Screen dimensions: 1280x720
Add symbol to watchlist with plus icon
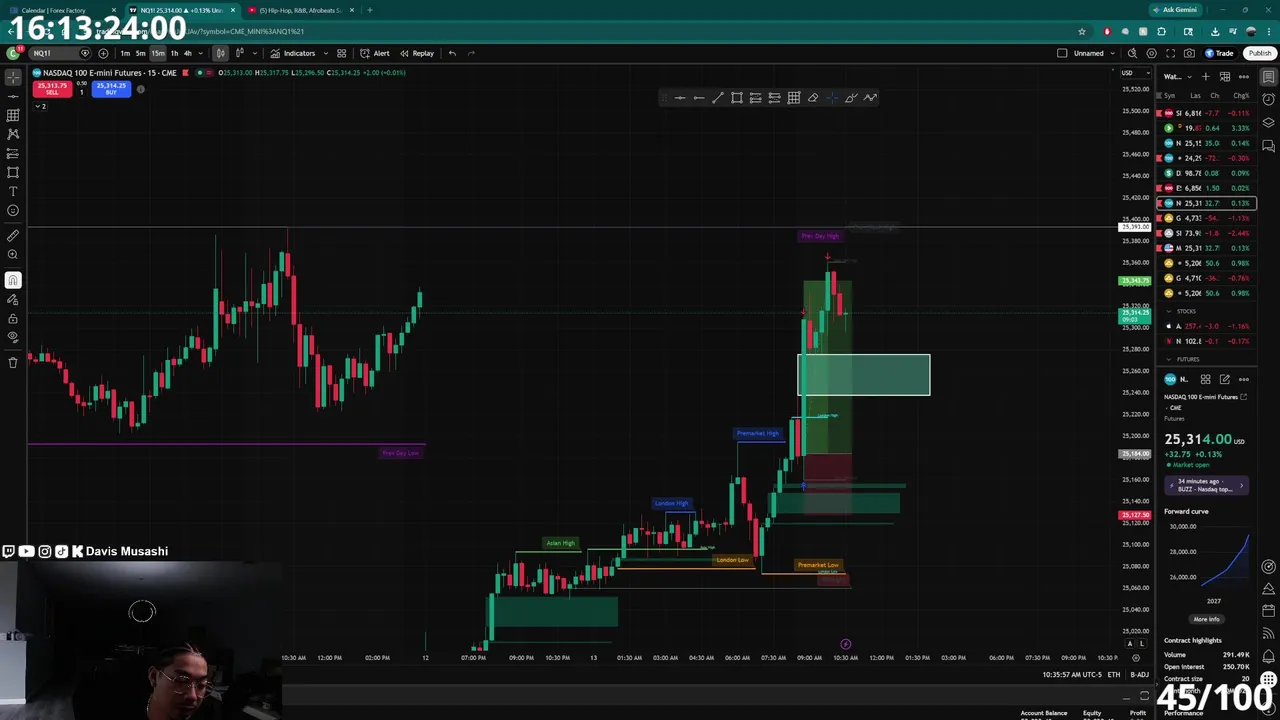[1206, 77]
